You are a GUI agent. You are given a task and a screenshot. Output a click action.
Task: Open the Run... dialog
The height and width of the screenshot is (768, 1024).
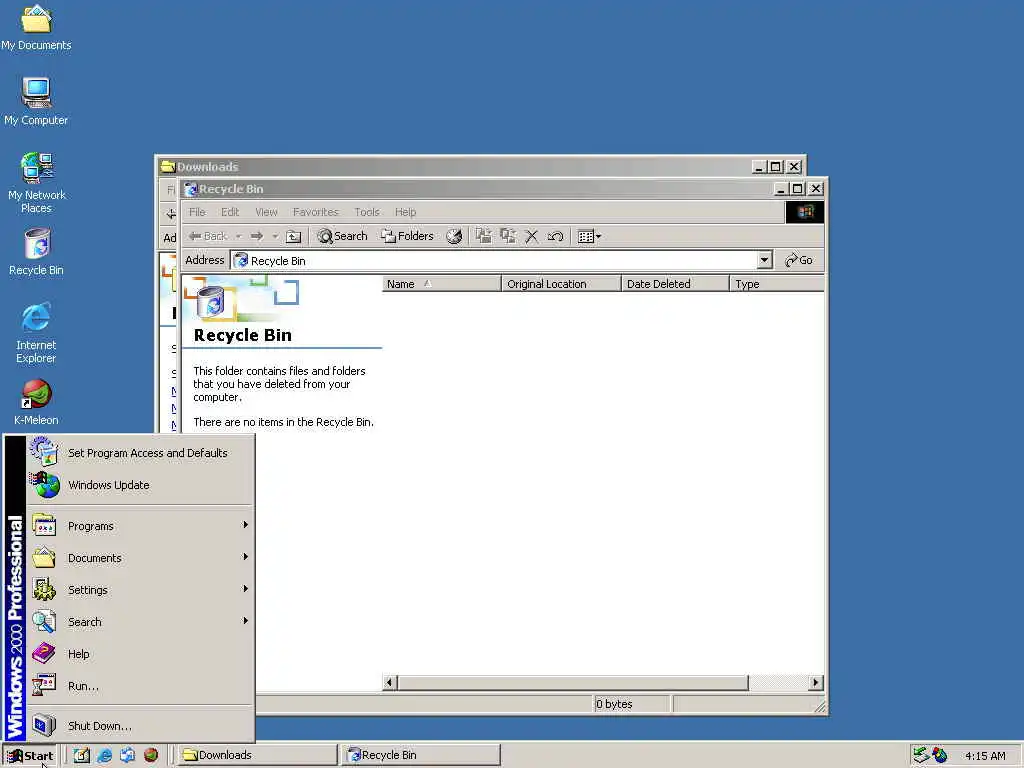point(140,686)
